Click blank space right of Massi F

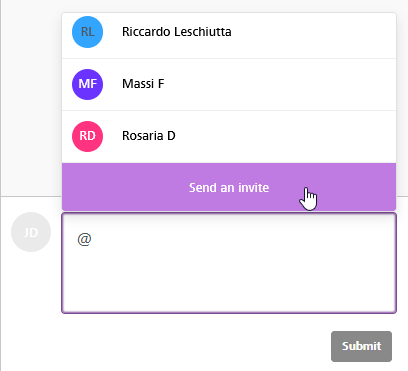(x=280, y=84)
